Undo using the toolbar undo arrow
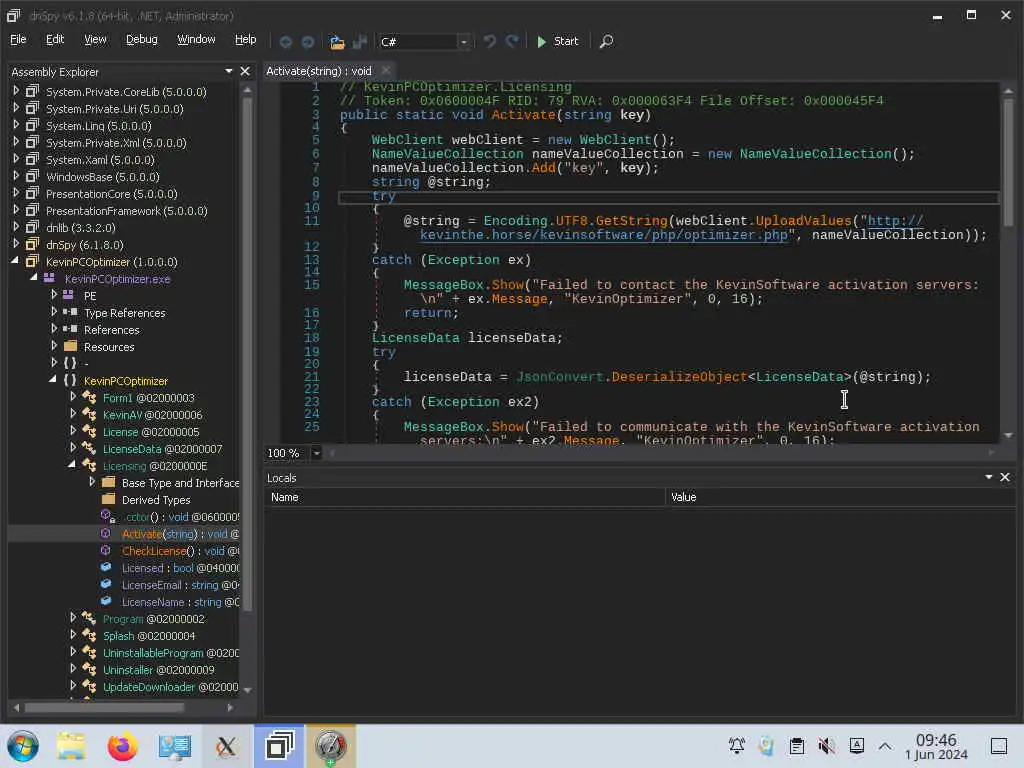Screen dimensions: 1024x768 pyautogui.click(x=489, y=41)
